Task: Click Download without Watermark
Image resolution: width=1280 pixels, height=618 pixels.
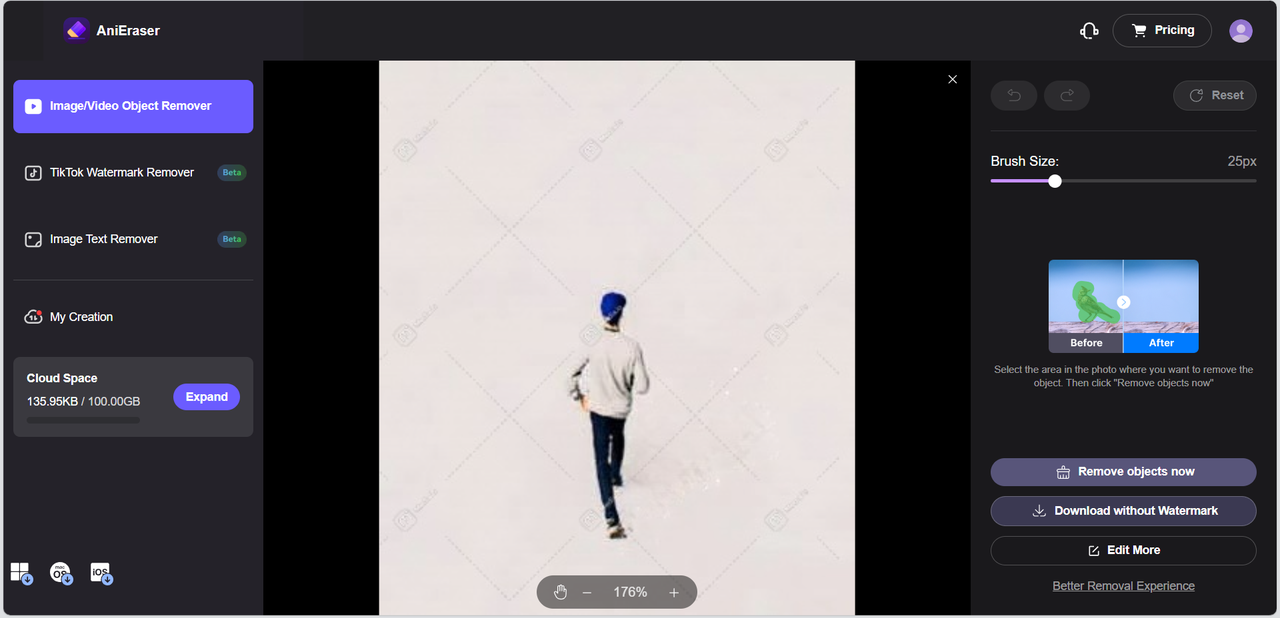Action: (1123, 511)
